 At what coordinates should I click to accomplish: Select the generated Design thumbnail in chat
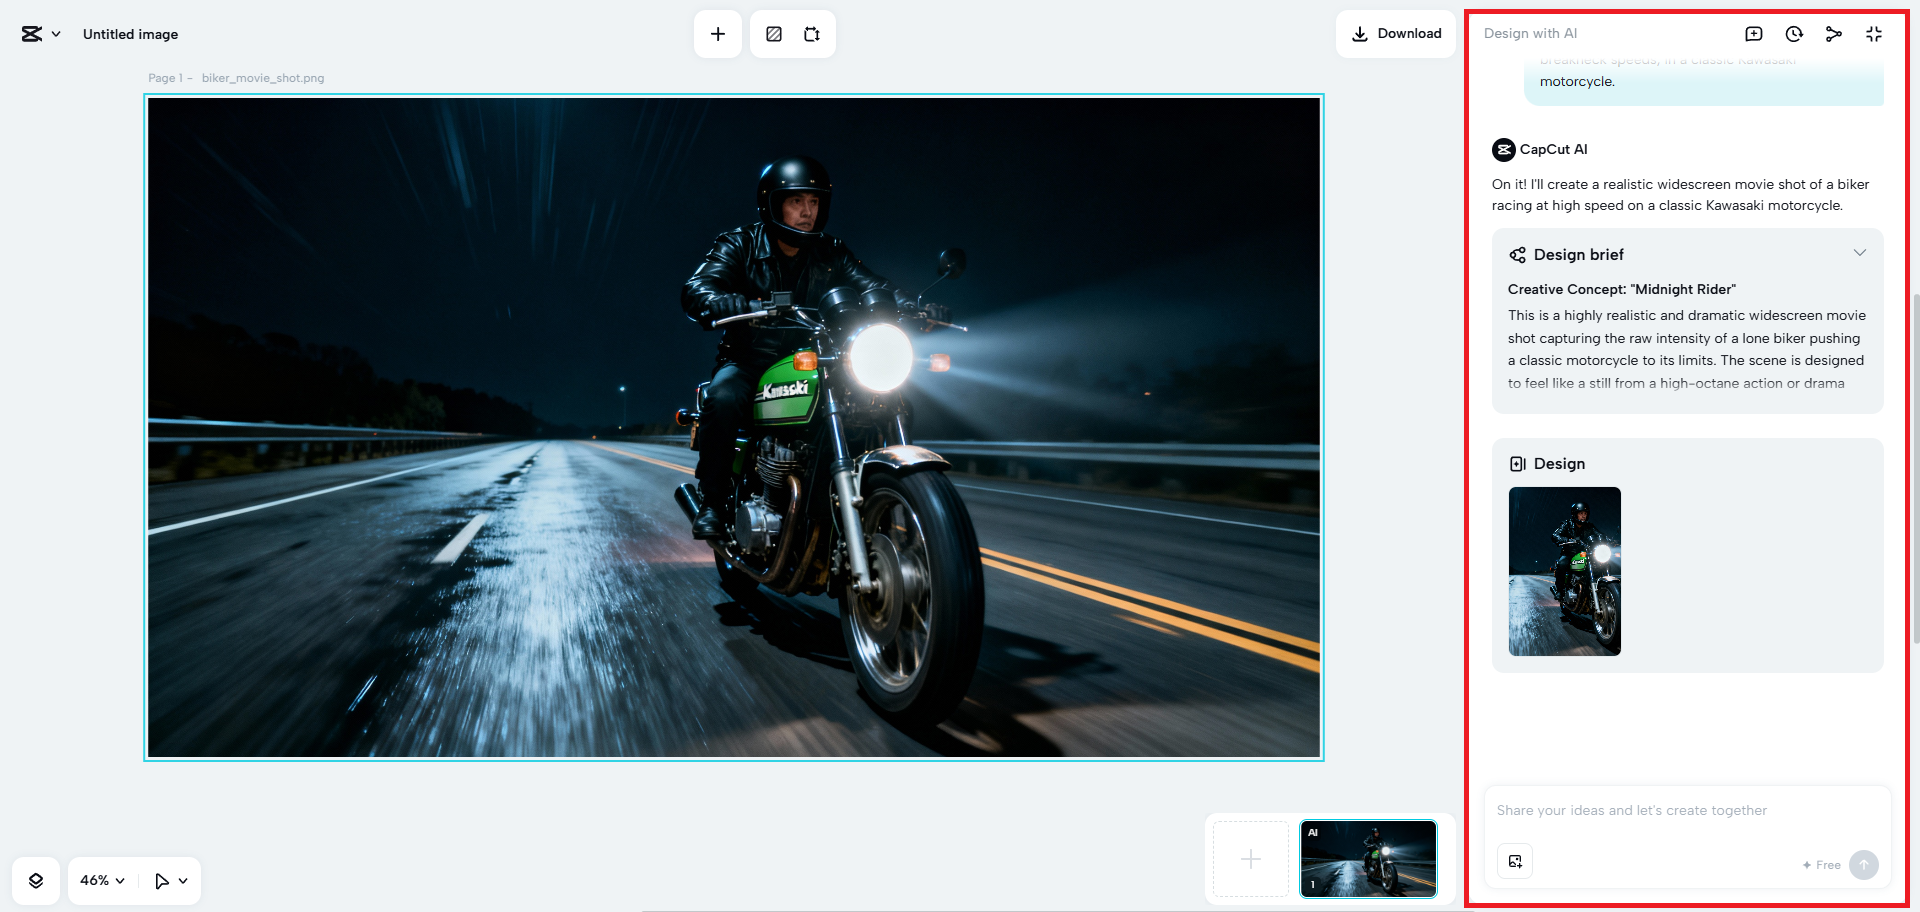(1564, 571)
